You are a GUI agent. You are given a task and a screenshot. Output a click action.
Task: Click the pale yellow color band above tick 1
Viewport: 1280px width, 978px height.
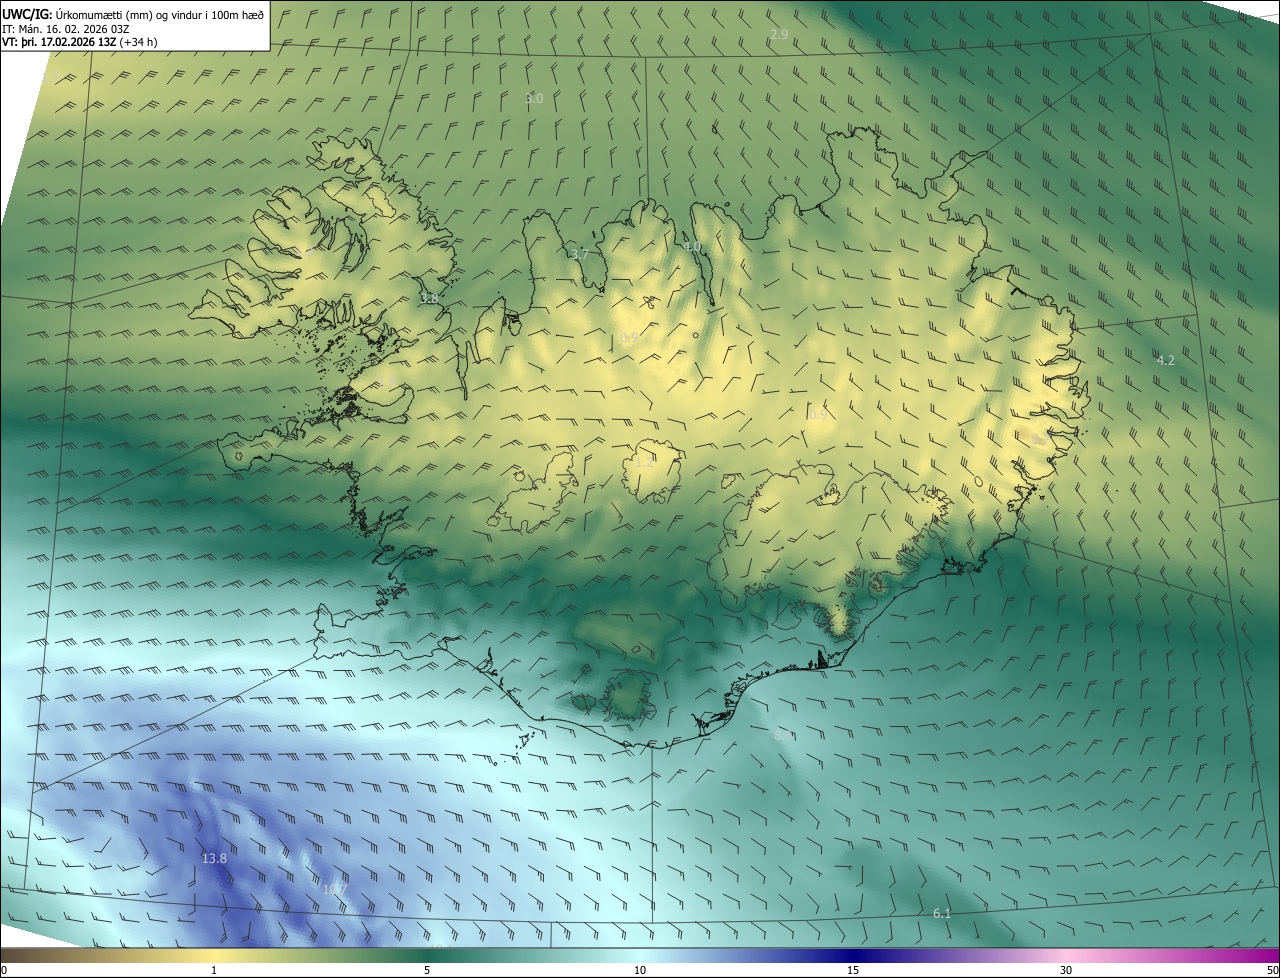pyautogui.click(x=214, y=955)
